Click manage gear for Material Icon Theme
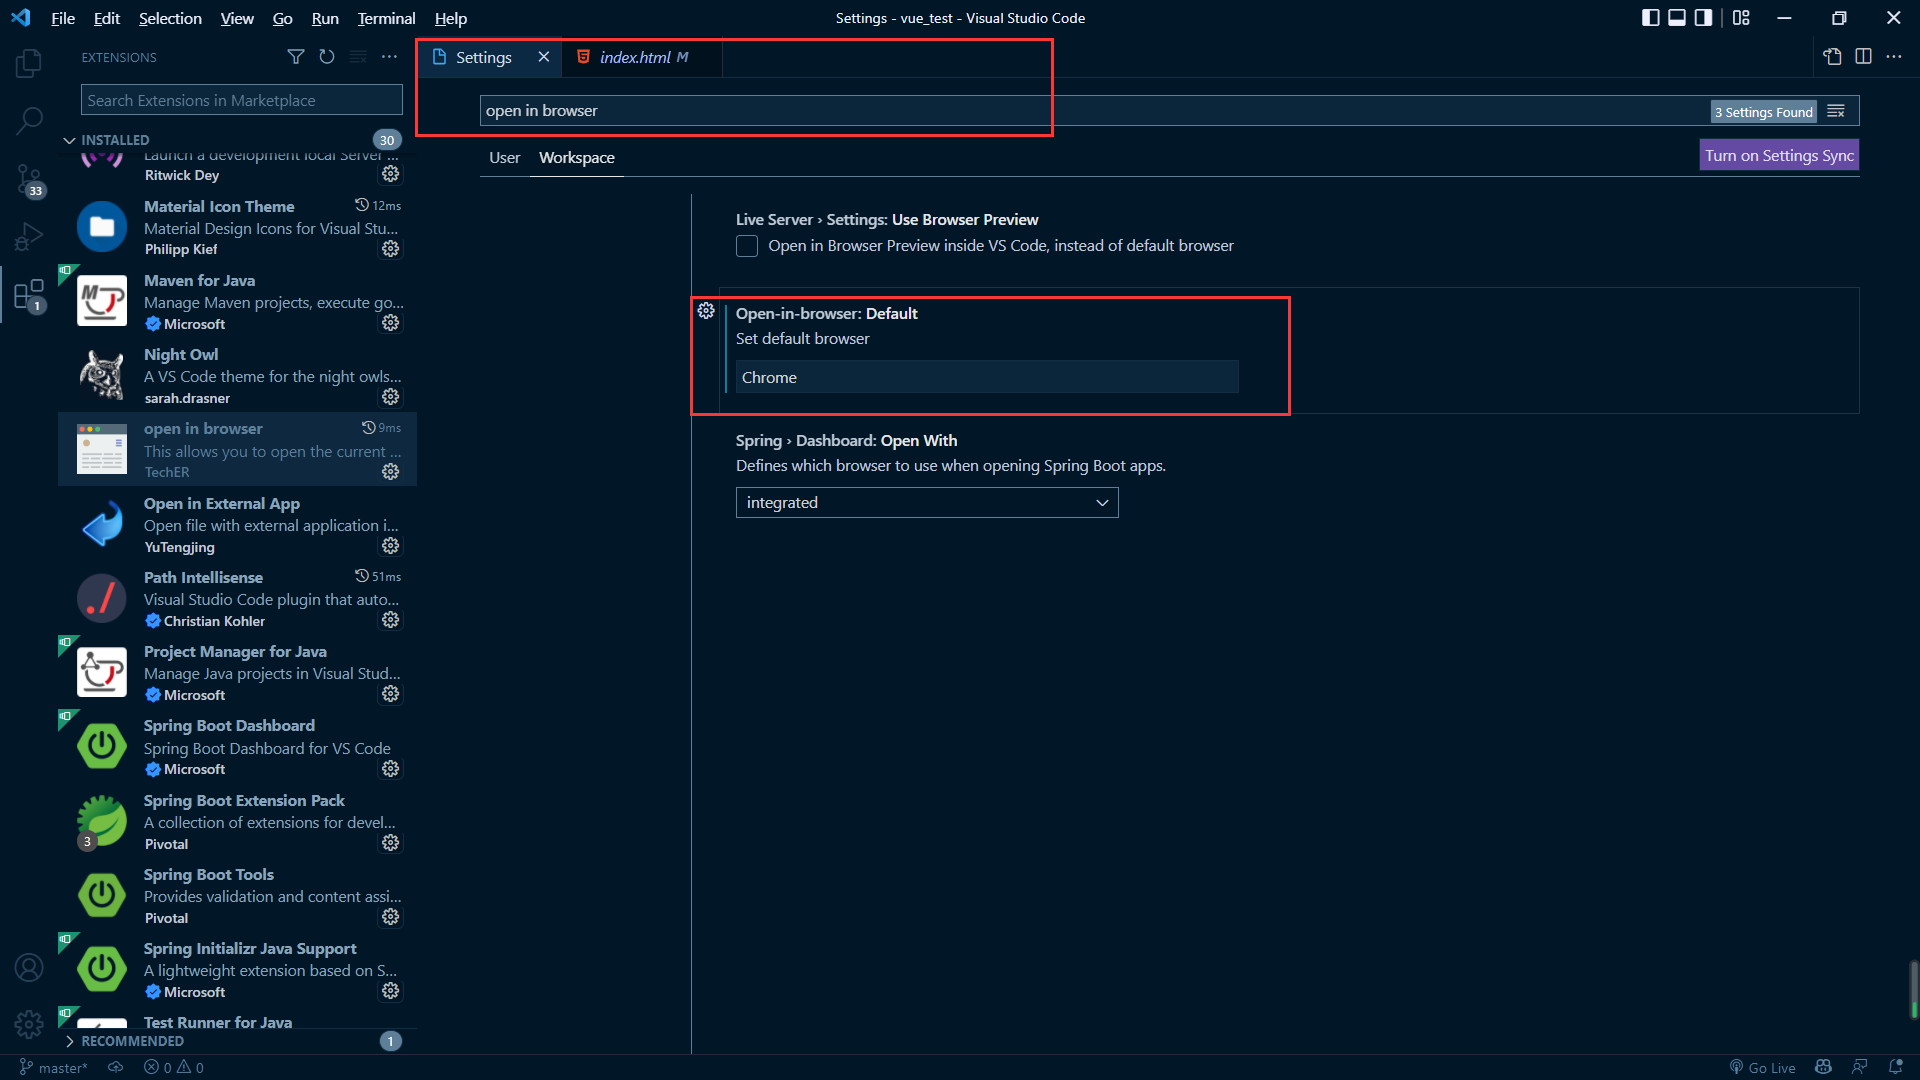 coord(391,248)
